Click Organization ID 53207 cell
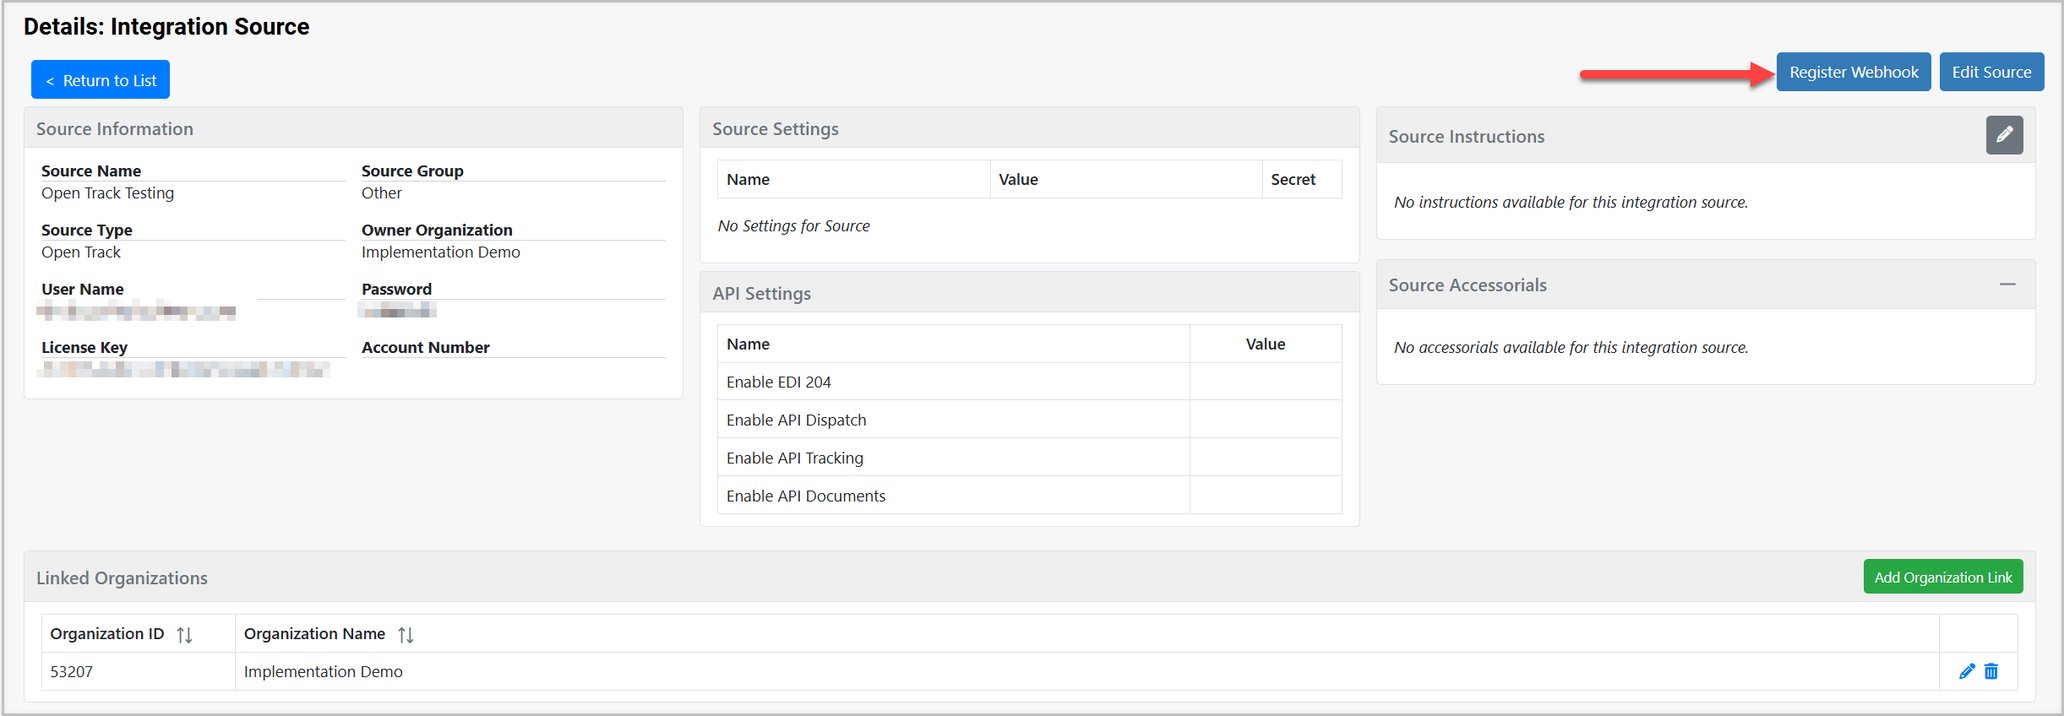Viewport: 2064px width, 716px height. 138,672
